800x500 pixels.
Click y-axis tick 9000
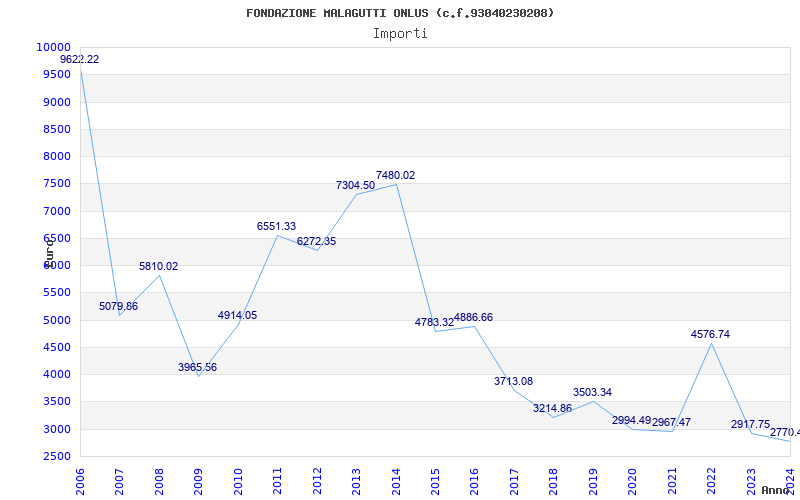coord(57,102)
